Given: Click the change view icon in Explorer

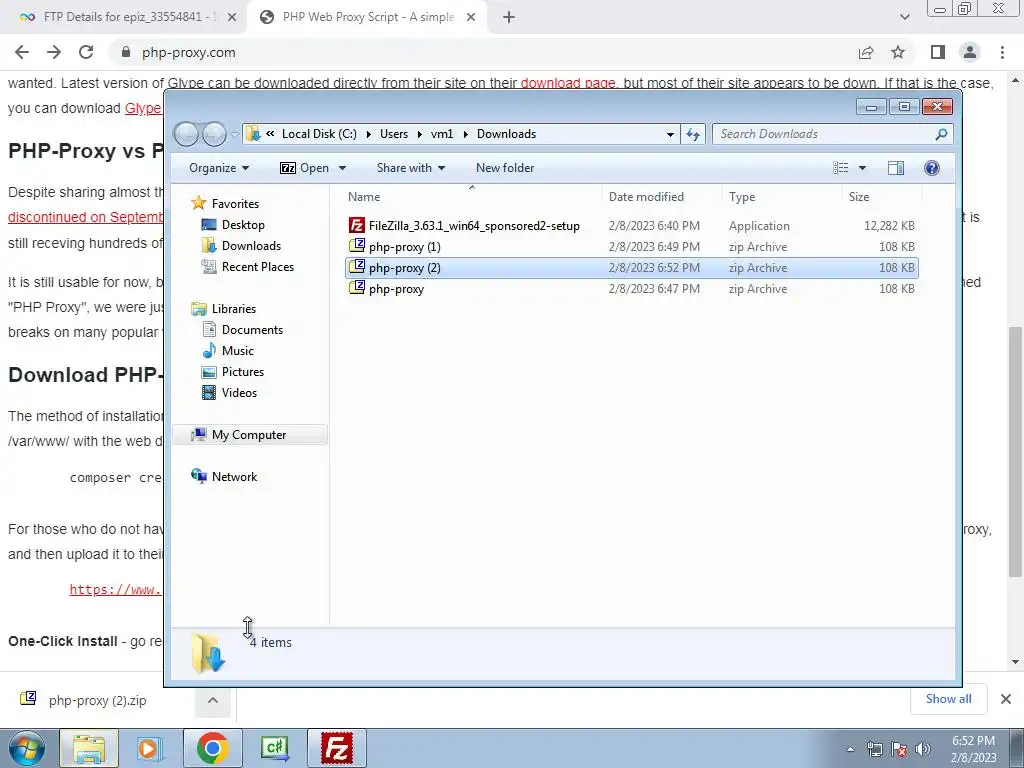Looking at the screenshot, I should [841, 168].
